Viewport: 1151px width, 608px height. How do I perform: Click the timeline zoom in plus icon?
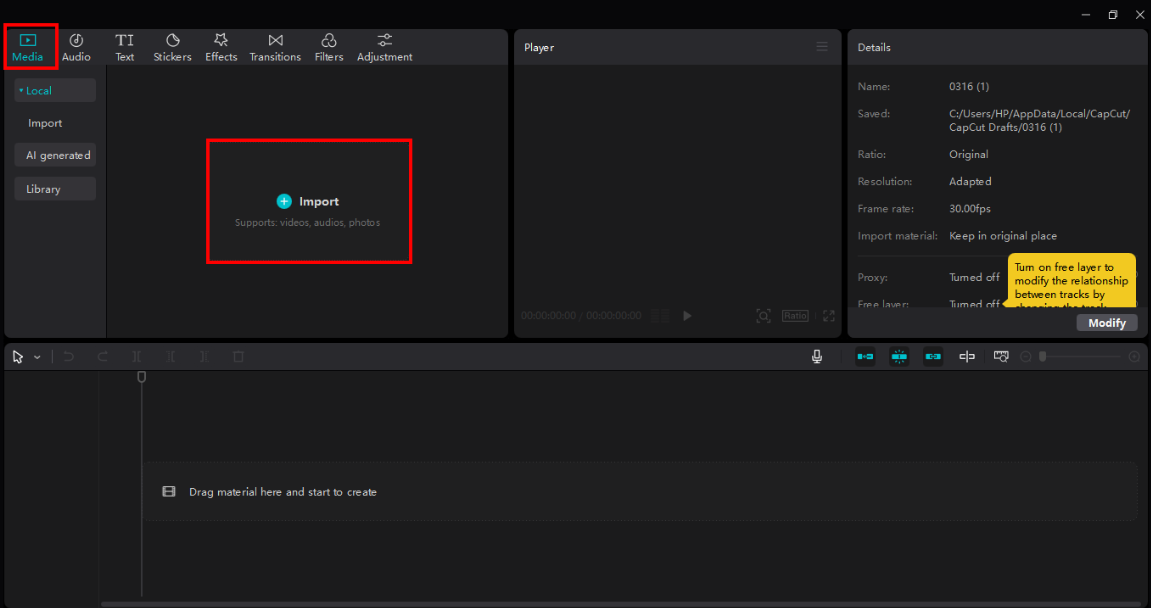click(x=1134, y=357)
